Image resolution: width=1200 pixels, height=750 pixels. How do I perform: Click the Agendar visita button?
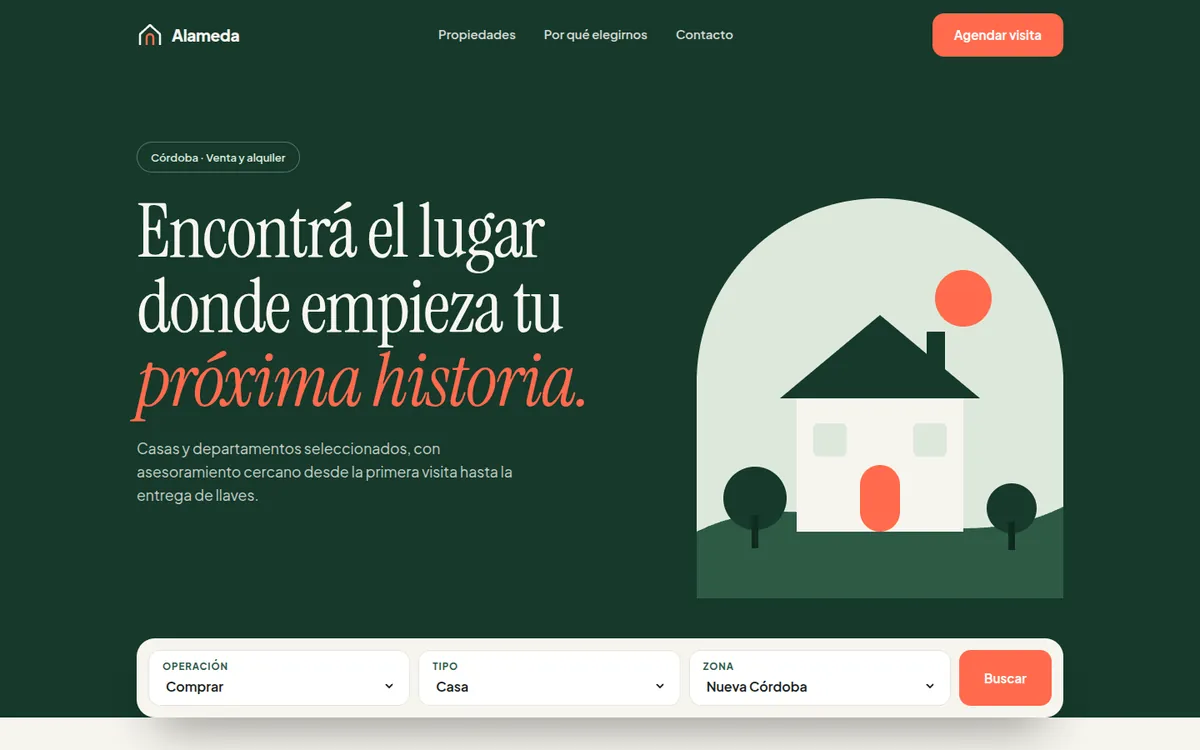click(997, 35)
